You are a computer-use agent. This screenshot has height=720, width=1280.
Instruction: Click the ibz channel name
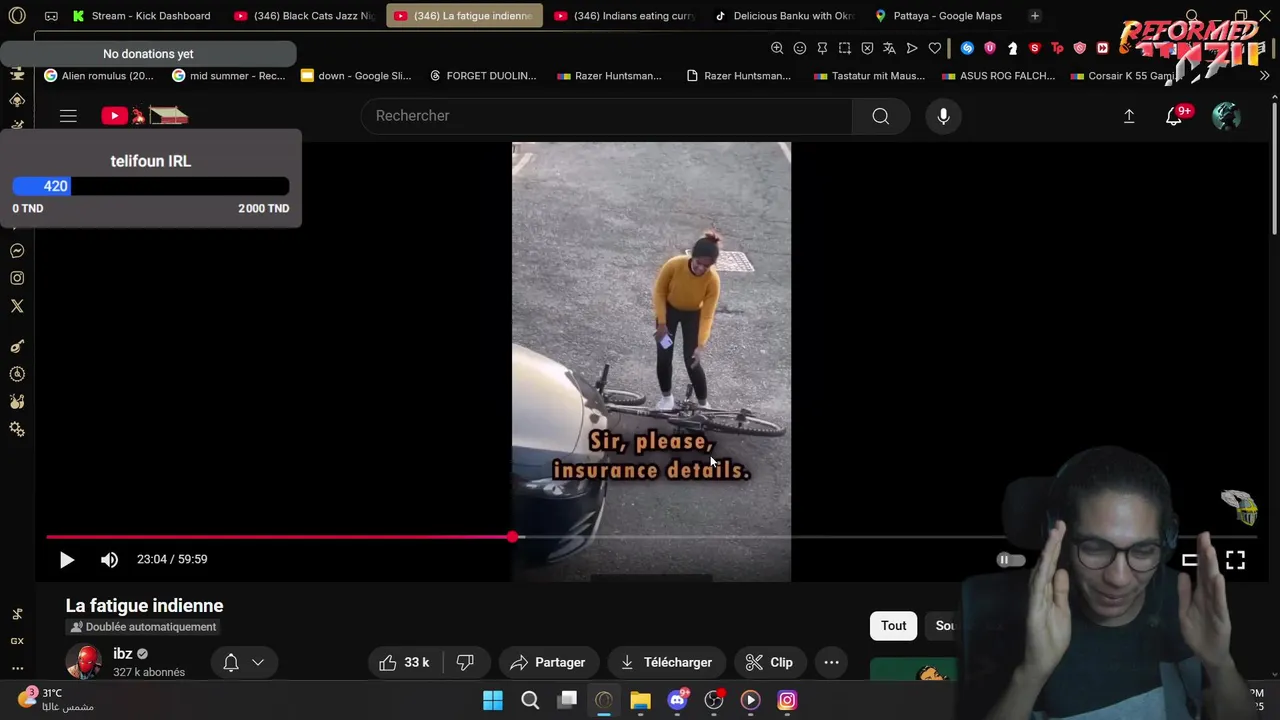pyautogui.click(x=123, y=654)
